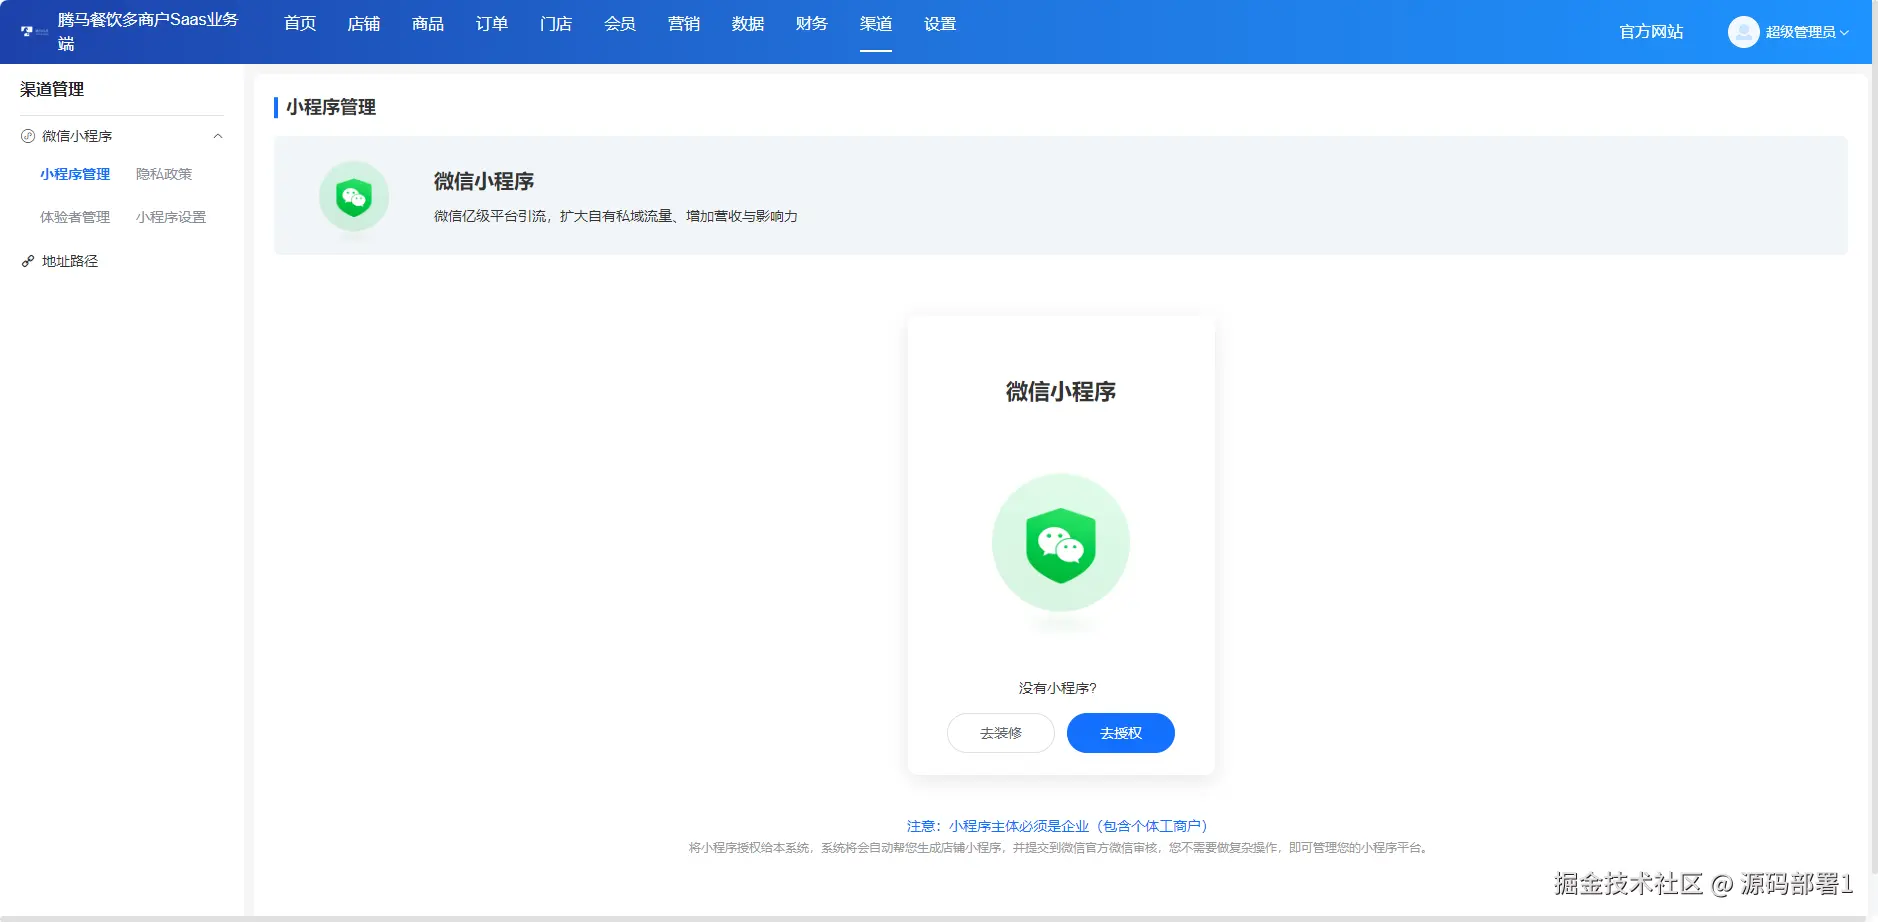Click the gray authorization explanation text
The width and height of the screenshot is (1878, 922).
(1060, 848)
